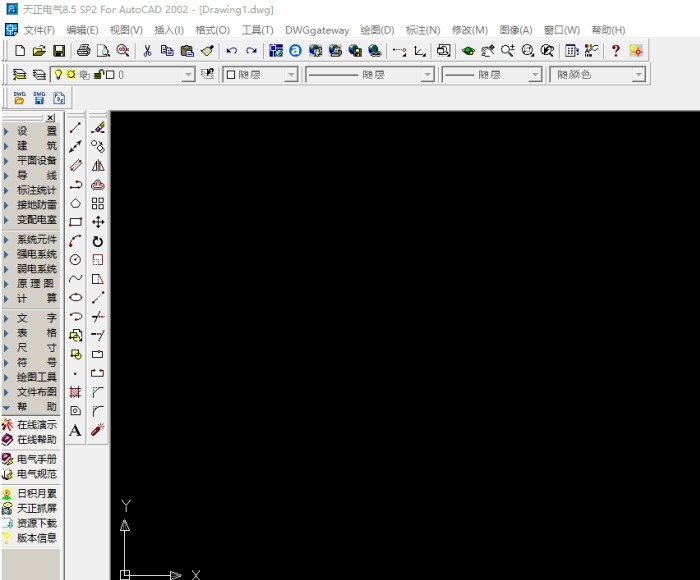Select the Arc draw tool

[75, 241]
